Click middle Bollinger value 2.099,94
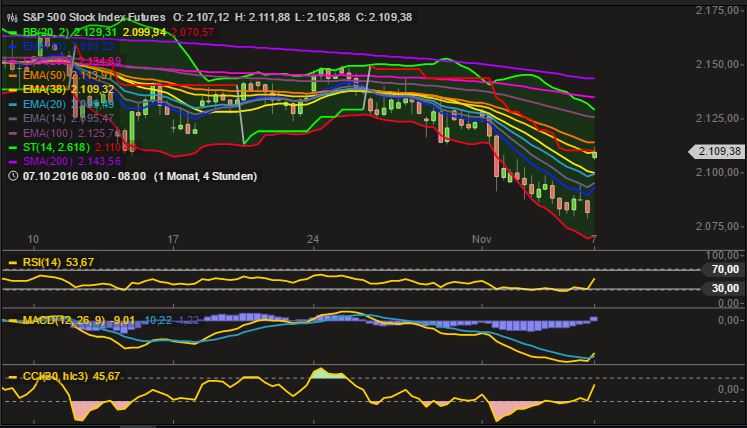Viewport: 747px width, 428px height. point(144,32)
